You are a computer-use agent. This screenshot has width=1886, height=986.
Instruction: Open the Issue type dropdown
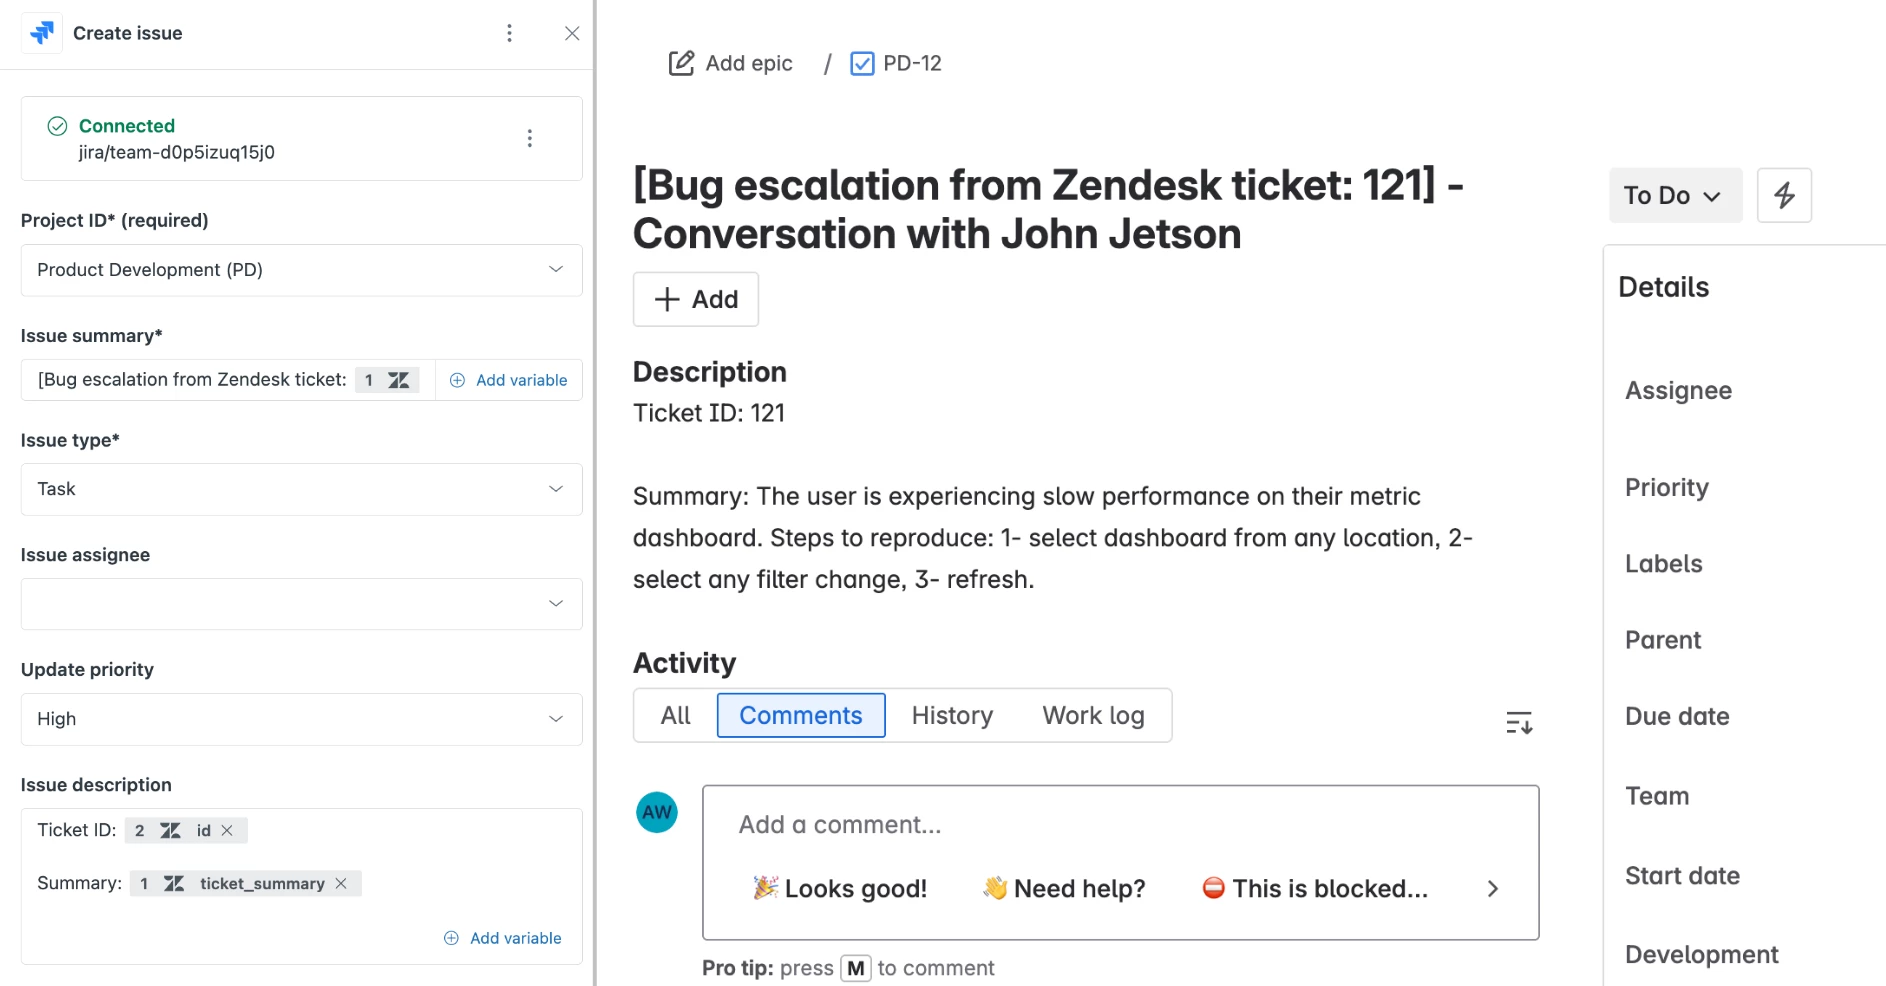pos(301,489)
